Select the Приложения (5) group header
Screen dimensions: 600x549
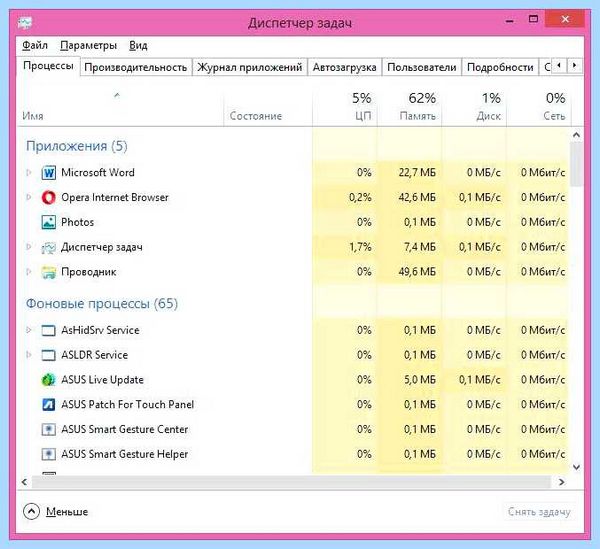(77, 146)
